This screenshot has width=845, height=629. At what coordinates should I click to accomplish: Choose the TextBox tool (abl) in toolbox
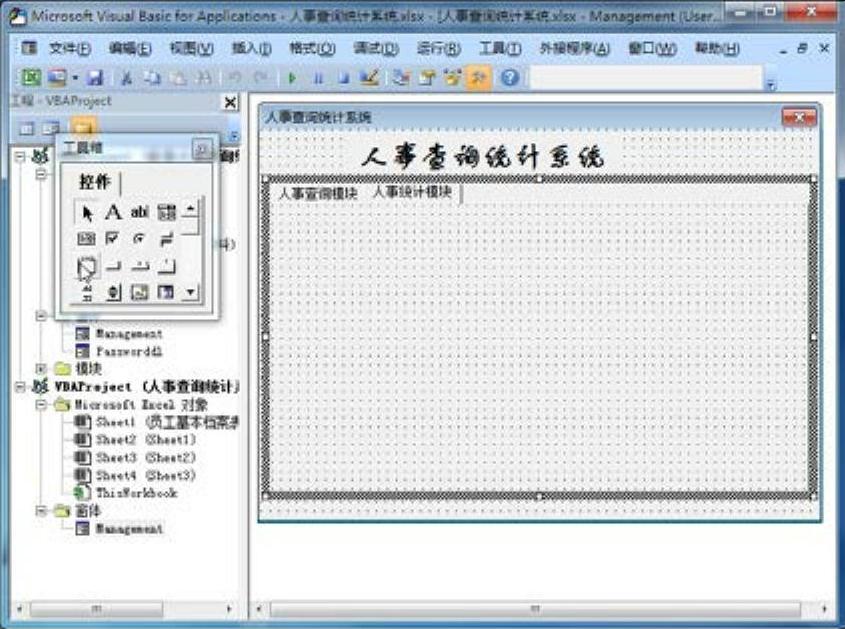(x=139, y=212)
